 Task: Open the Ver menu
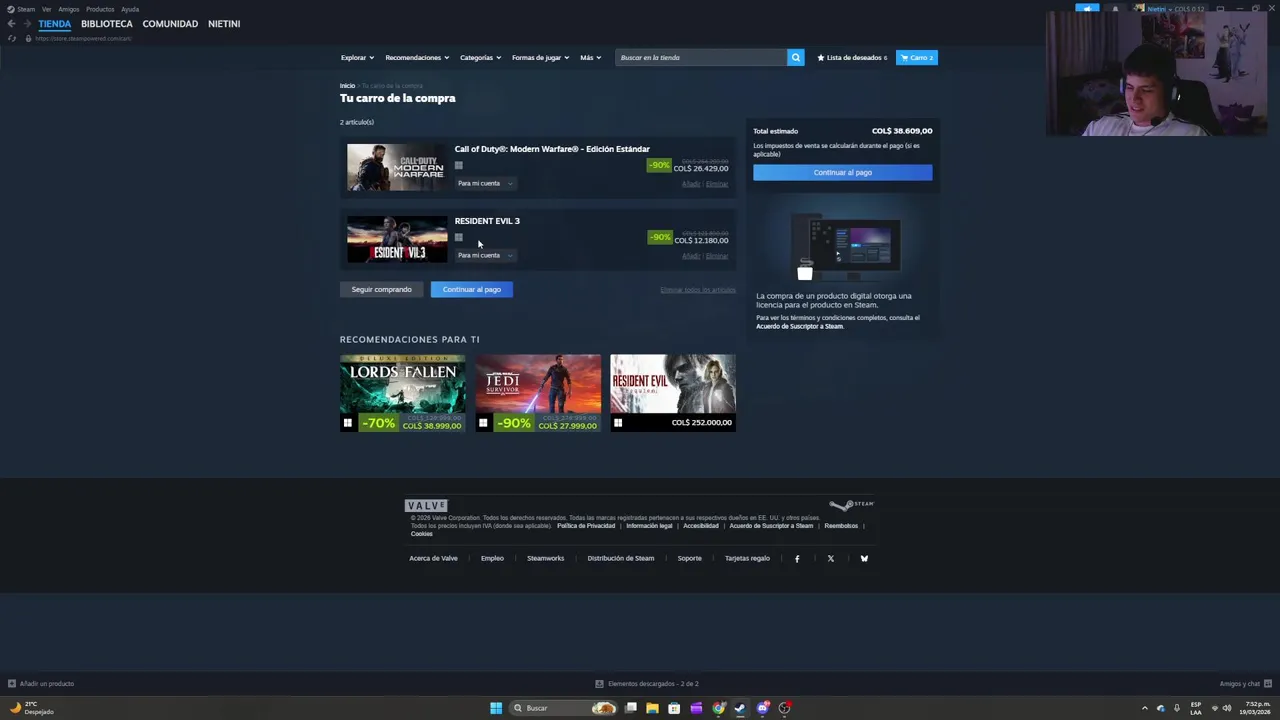[46, 9]
